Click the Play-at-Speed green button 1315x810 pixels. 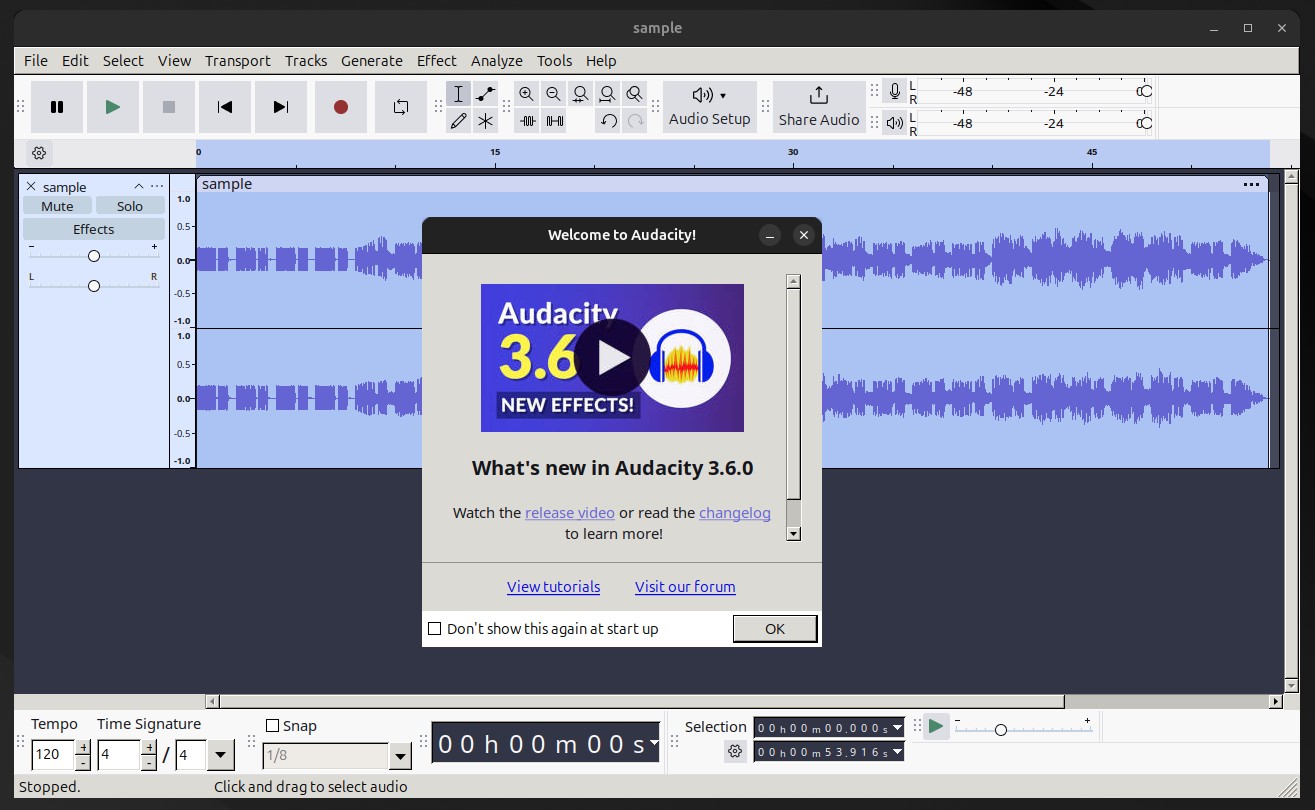point(936,726)
